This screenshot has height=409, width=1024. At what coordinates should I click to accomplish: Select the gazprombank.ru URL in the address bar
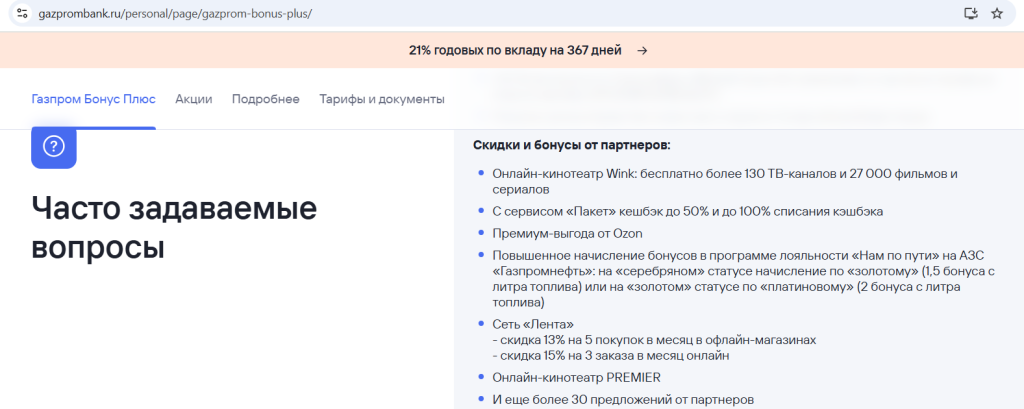coord(176,13)
